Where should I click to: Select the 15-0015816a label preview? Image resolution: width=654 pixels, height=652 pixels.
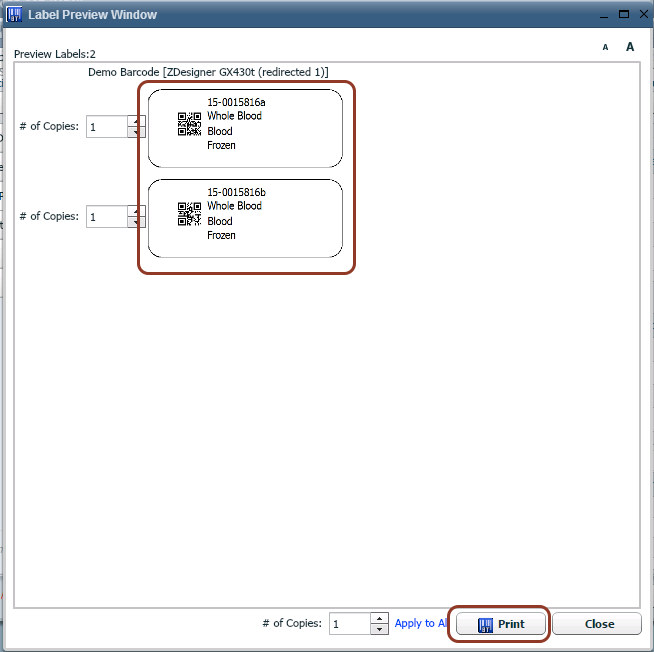[245, 128]
